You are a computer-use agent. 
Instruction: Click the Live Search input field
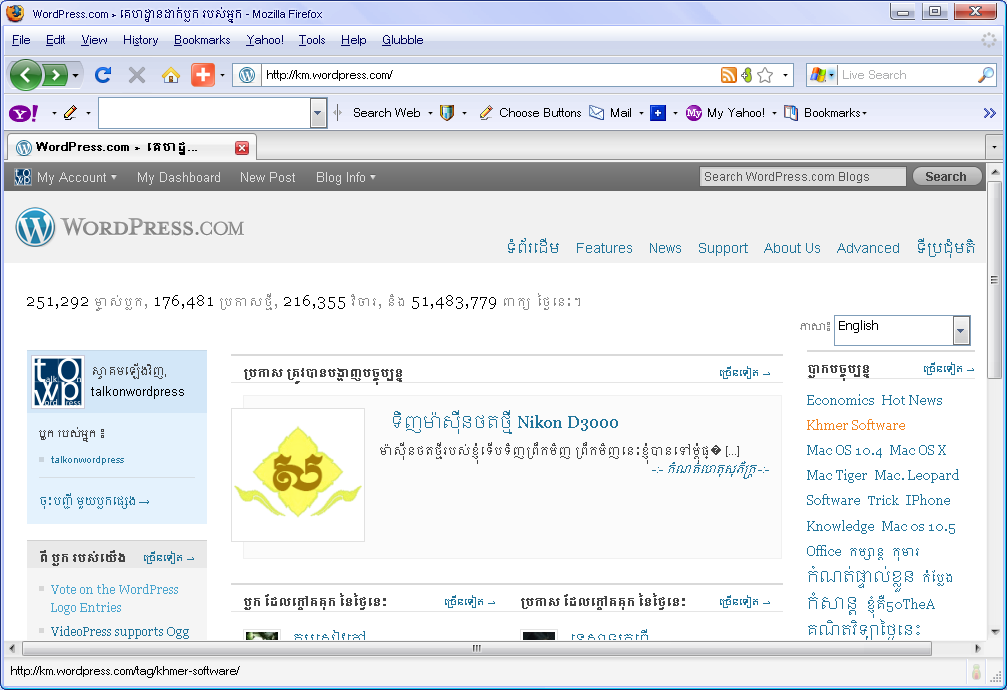[907, 75]
